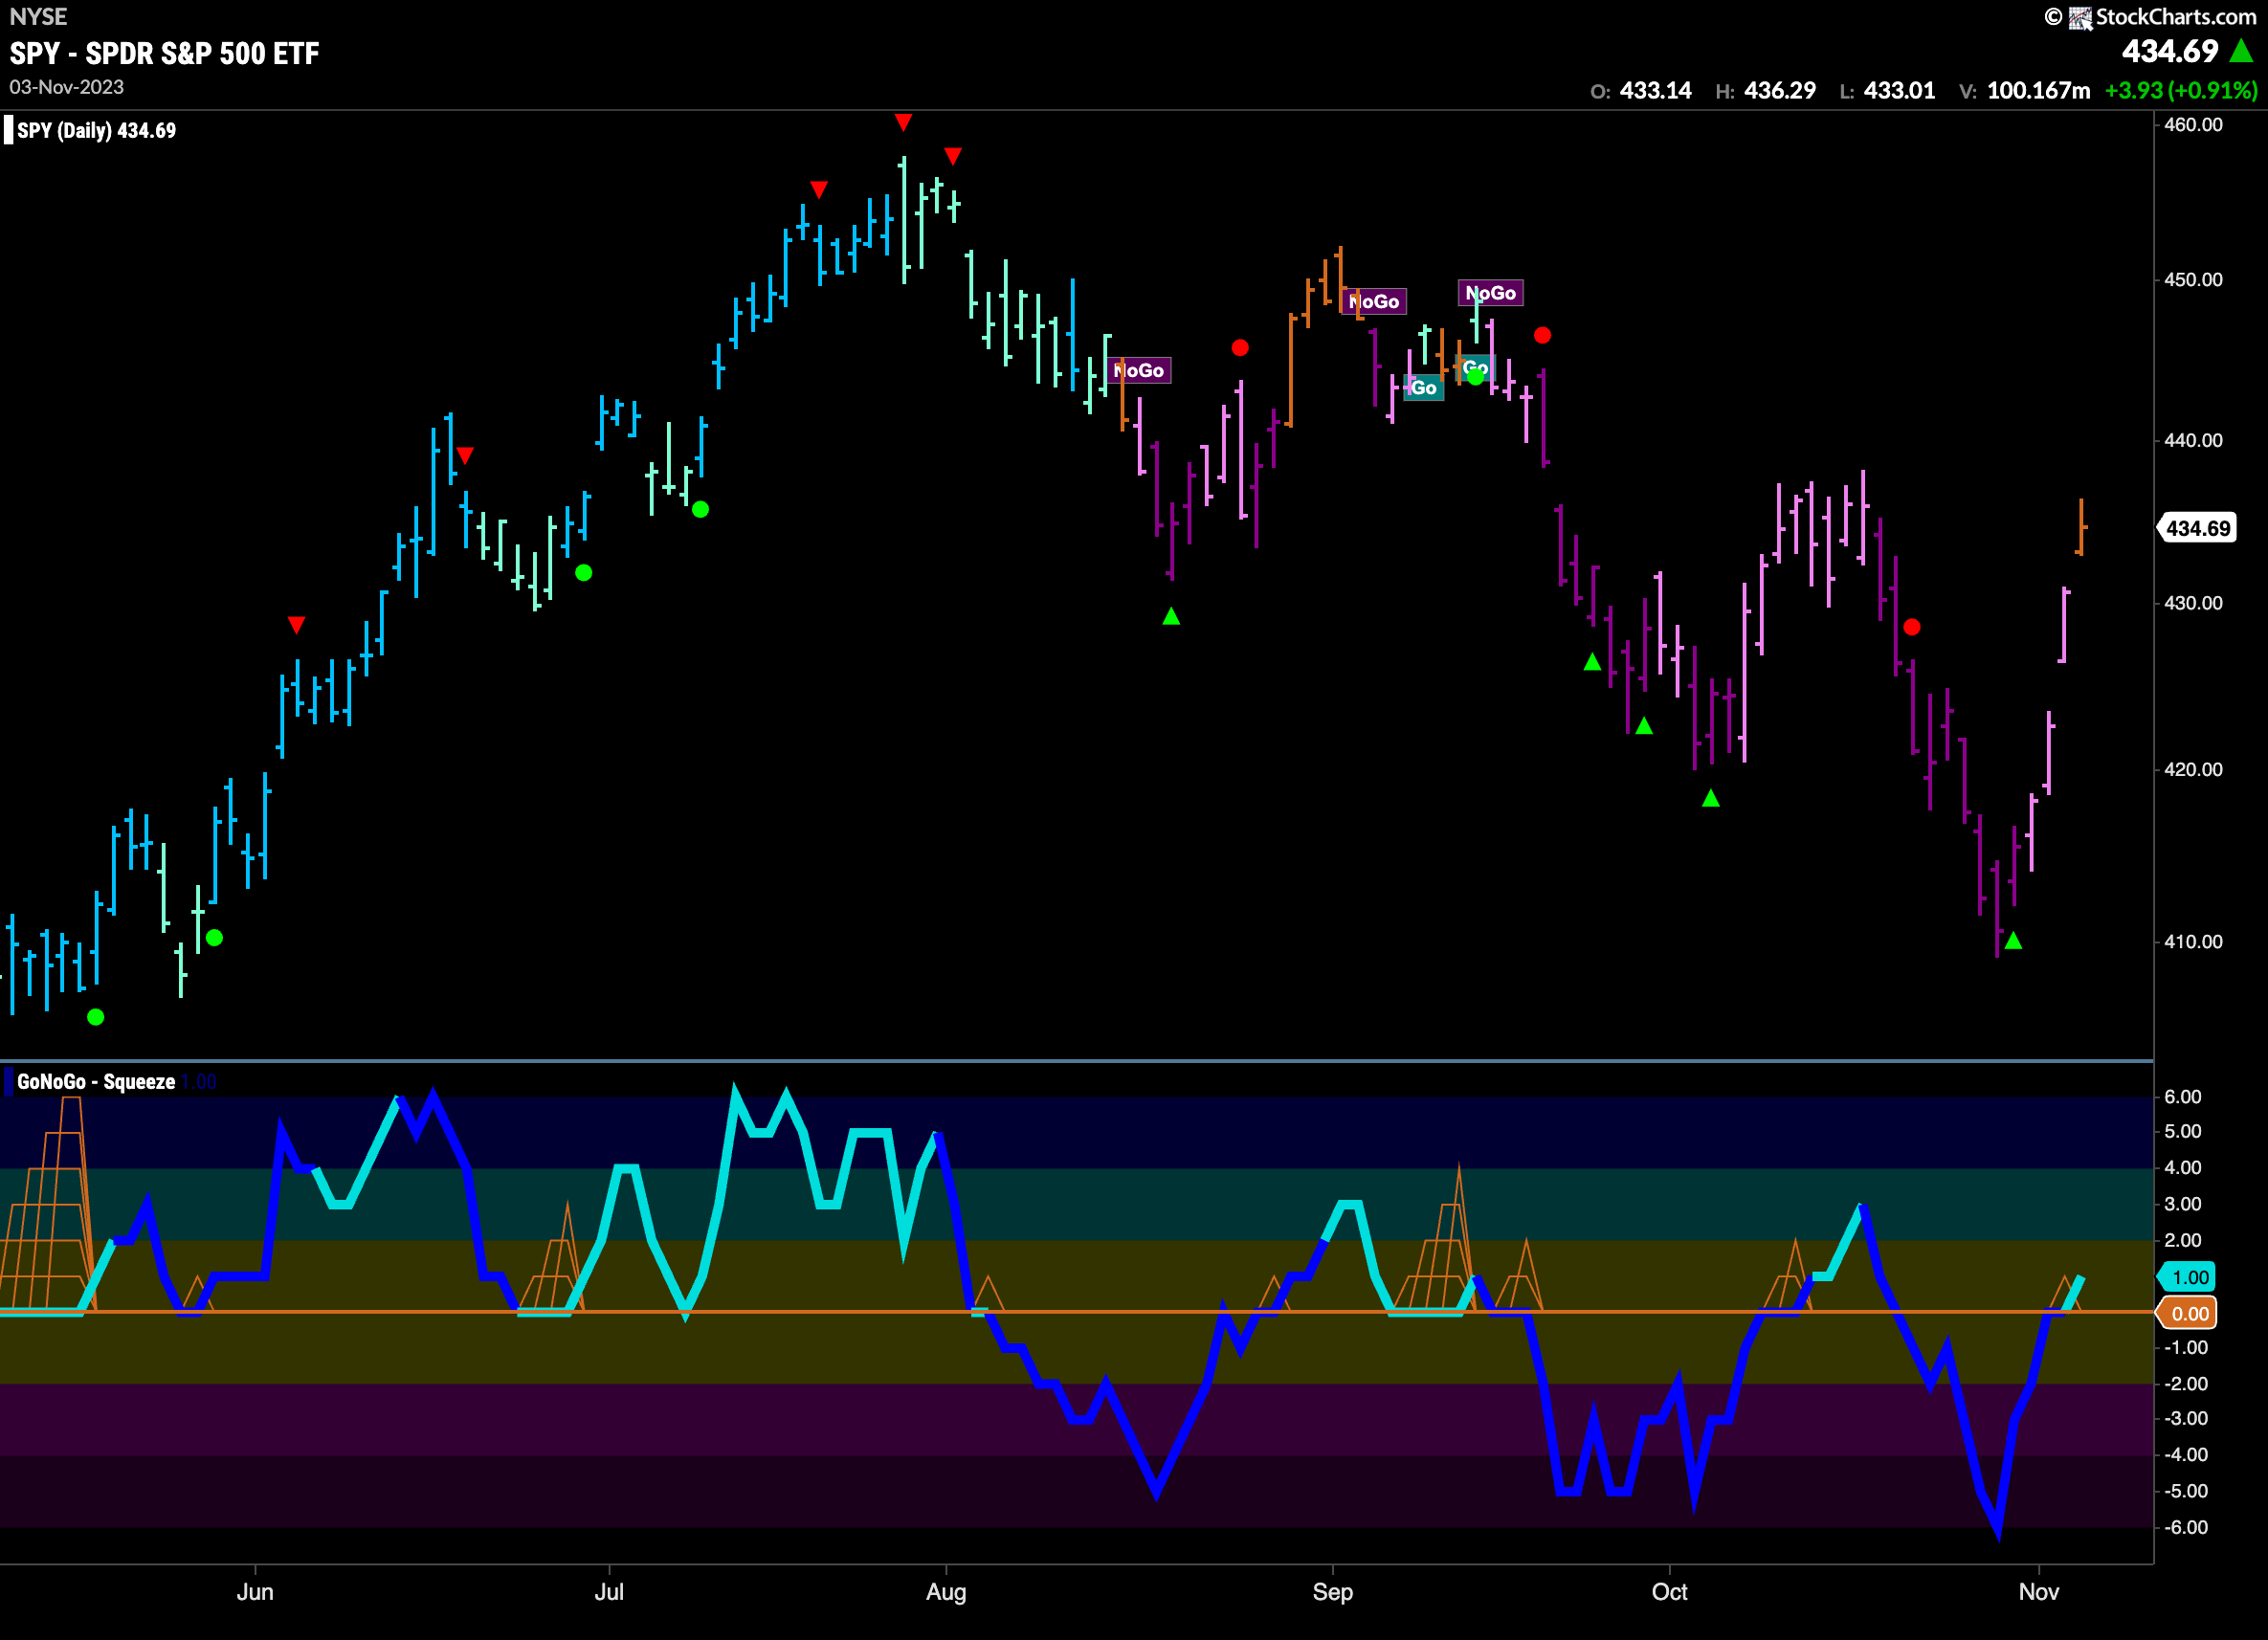Click the 410.00 price axis label

[x=2193, y=941]
